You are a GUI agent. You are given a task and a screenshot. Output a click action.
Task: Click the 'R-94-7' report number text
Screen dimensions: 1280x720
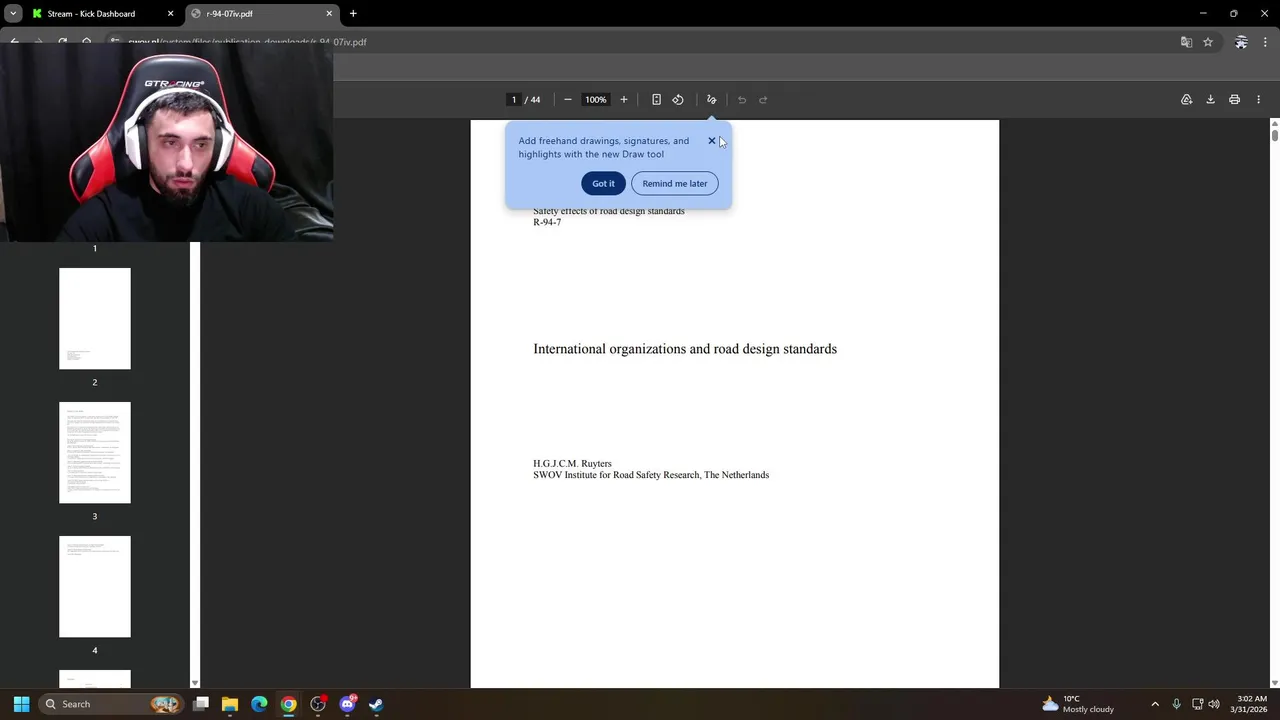coord(547,222)
